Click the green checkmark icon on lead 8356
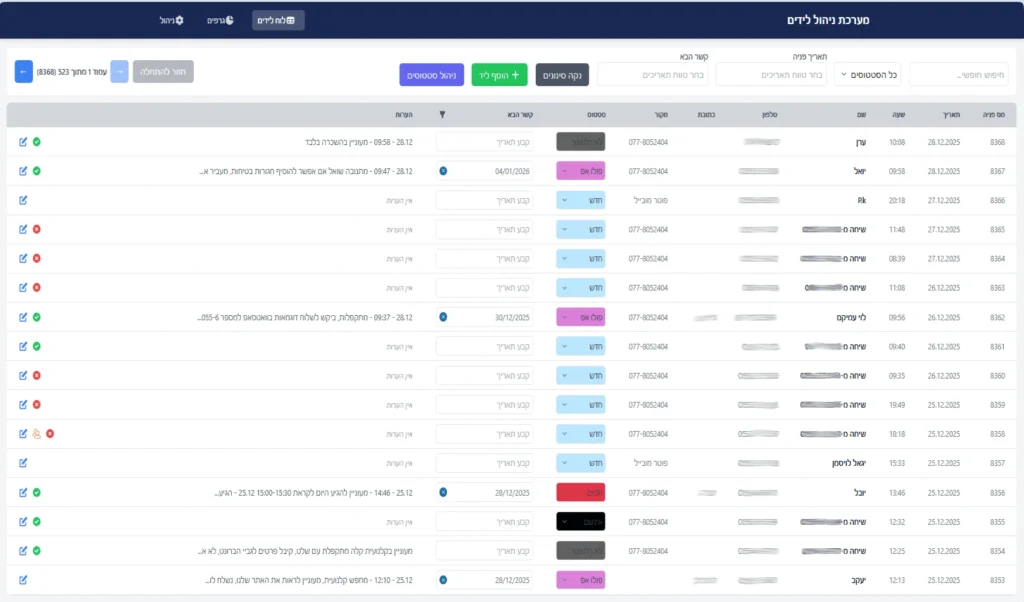 pyautogui.click(x=37, y=492)
